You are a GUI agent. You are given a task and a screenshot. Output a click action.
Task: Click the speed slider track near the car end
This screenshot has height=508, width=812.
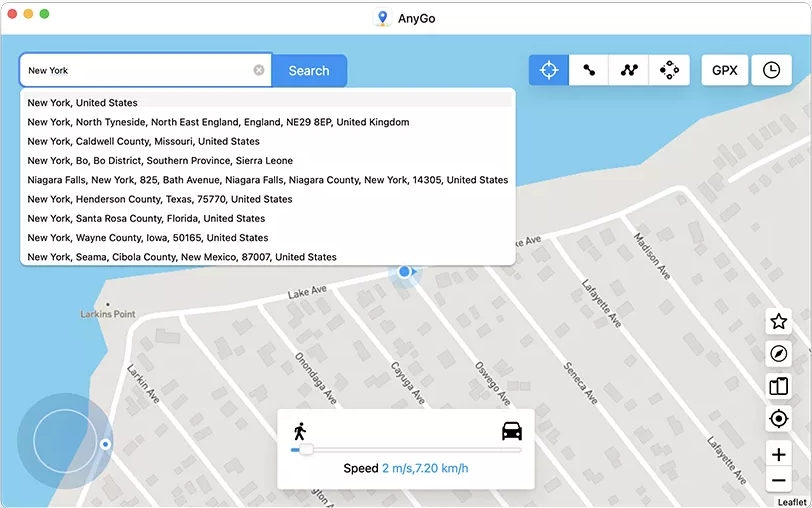tap(510, 450)
